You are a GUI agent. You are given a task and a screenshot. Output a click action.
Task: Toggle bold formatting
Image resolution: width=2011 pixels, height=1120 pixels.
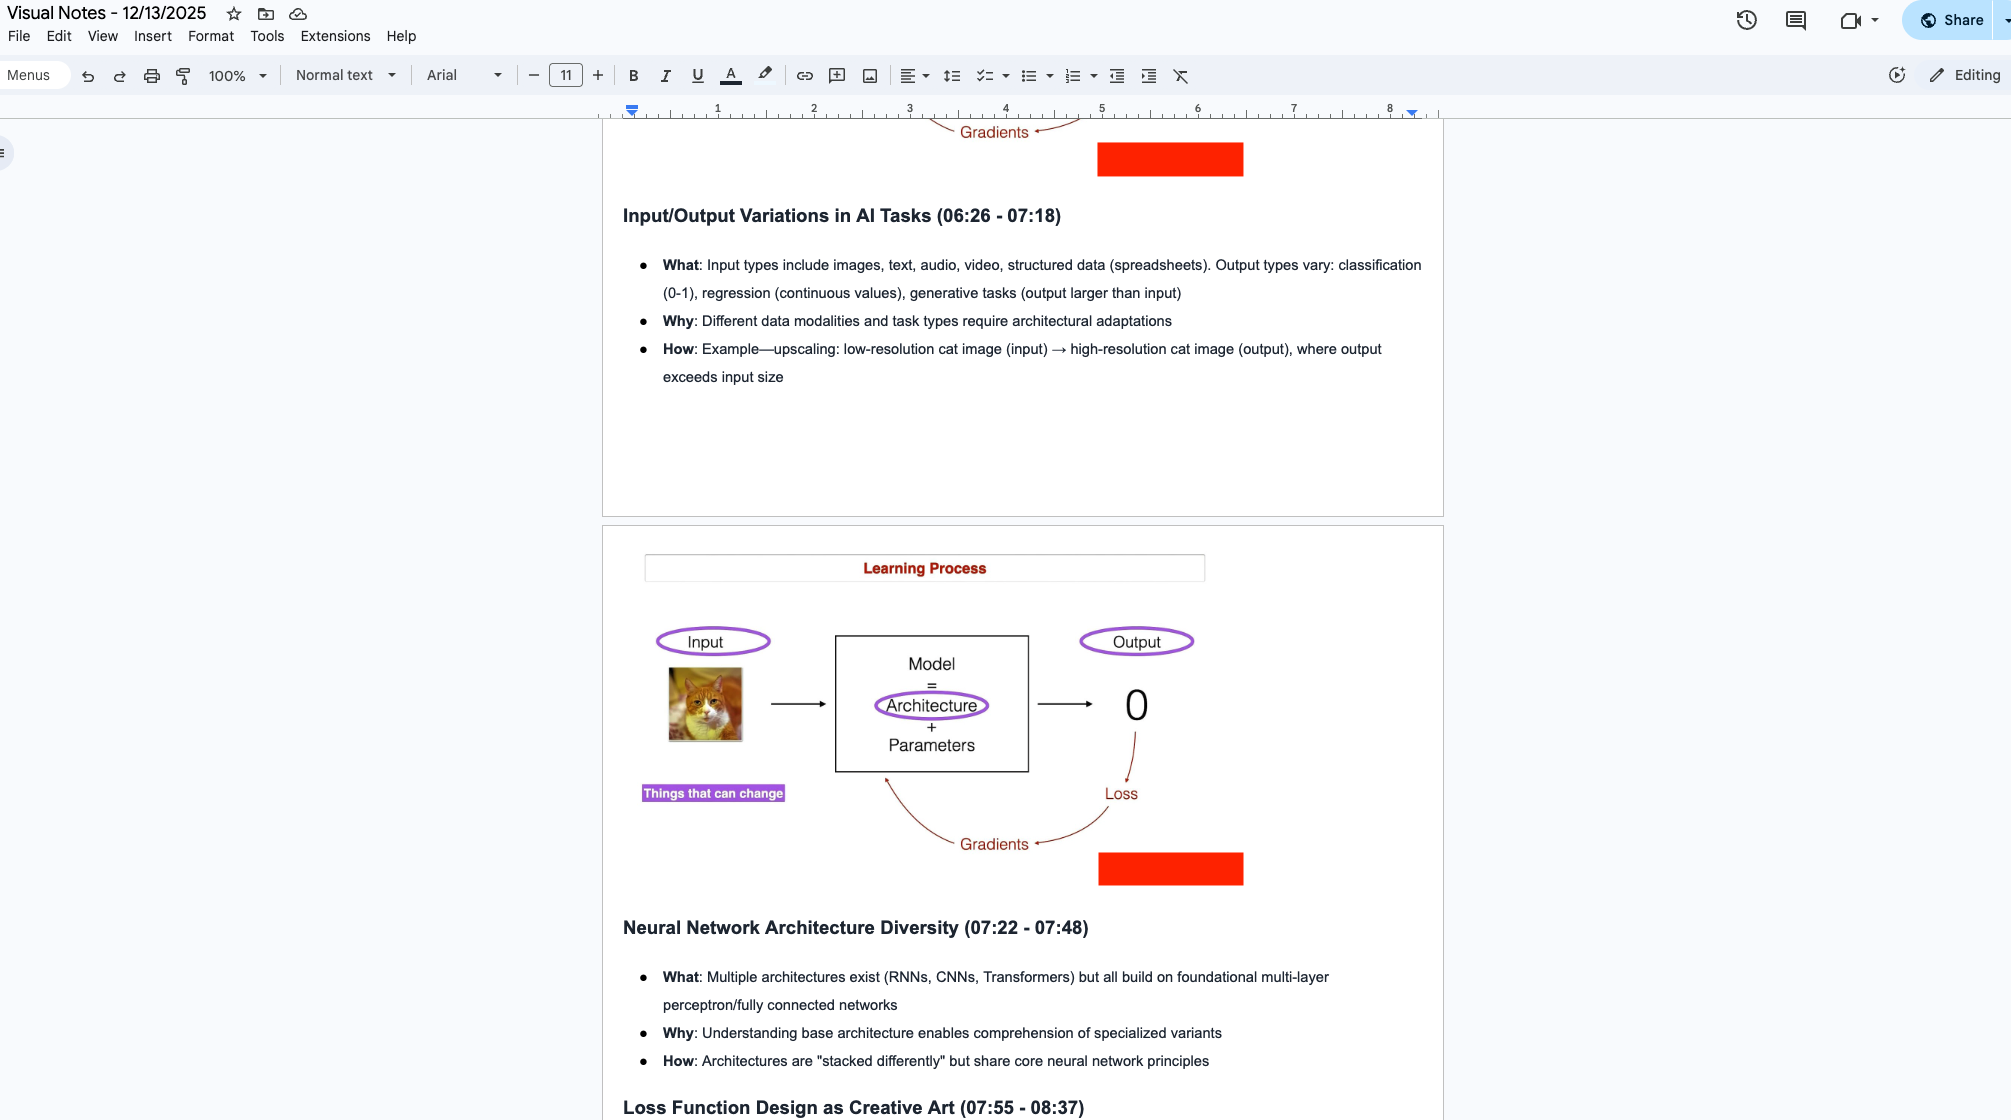[x=633, y=76]
